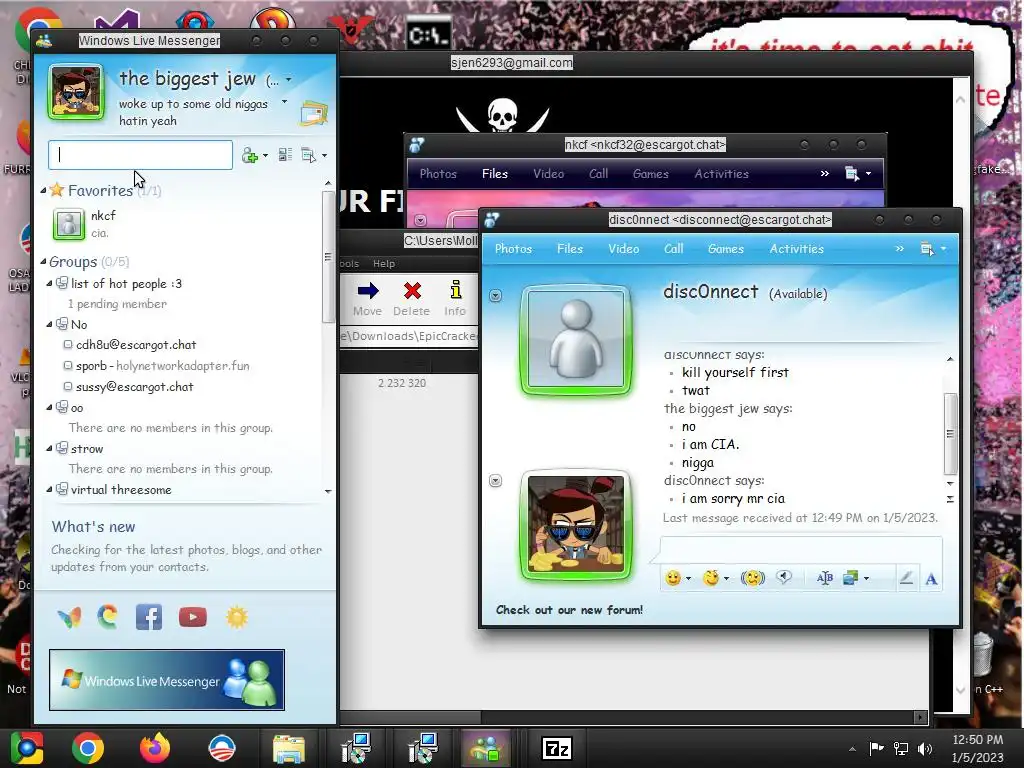
Task: Open the Files tab in disc0nnect chat
Action: 569,249
